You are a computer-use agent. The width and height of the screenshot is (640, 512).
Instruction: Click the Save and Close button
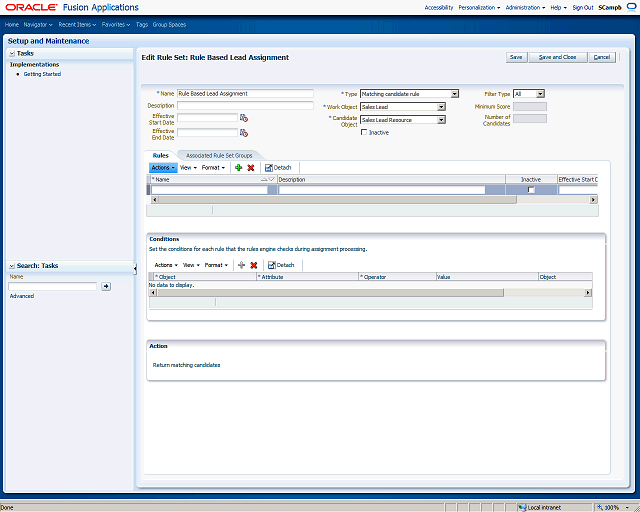coord(558,57)
